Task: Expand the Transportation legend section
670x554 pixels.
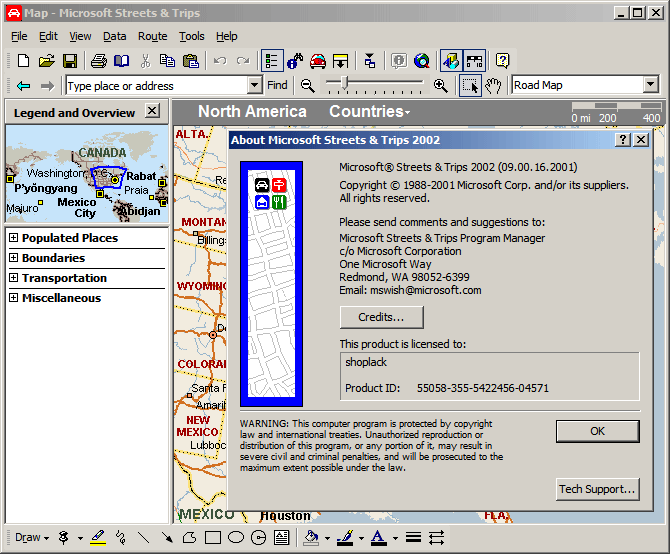Action: point(14,278)
